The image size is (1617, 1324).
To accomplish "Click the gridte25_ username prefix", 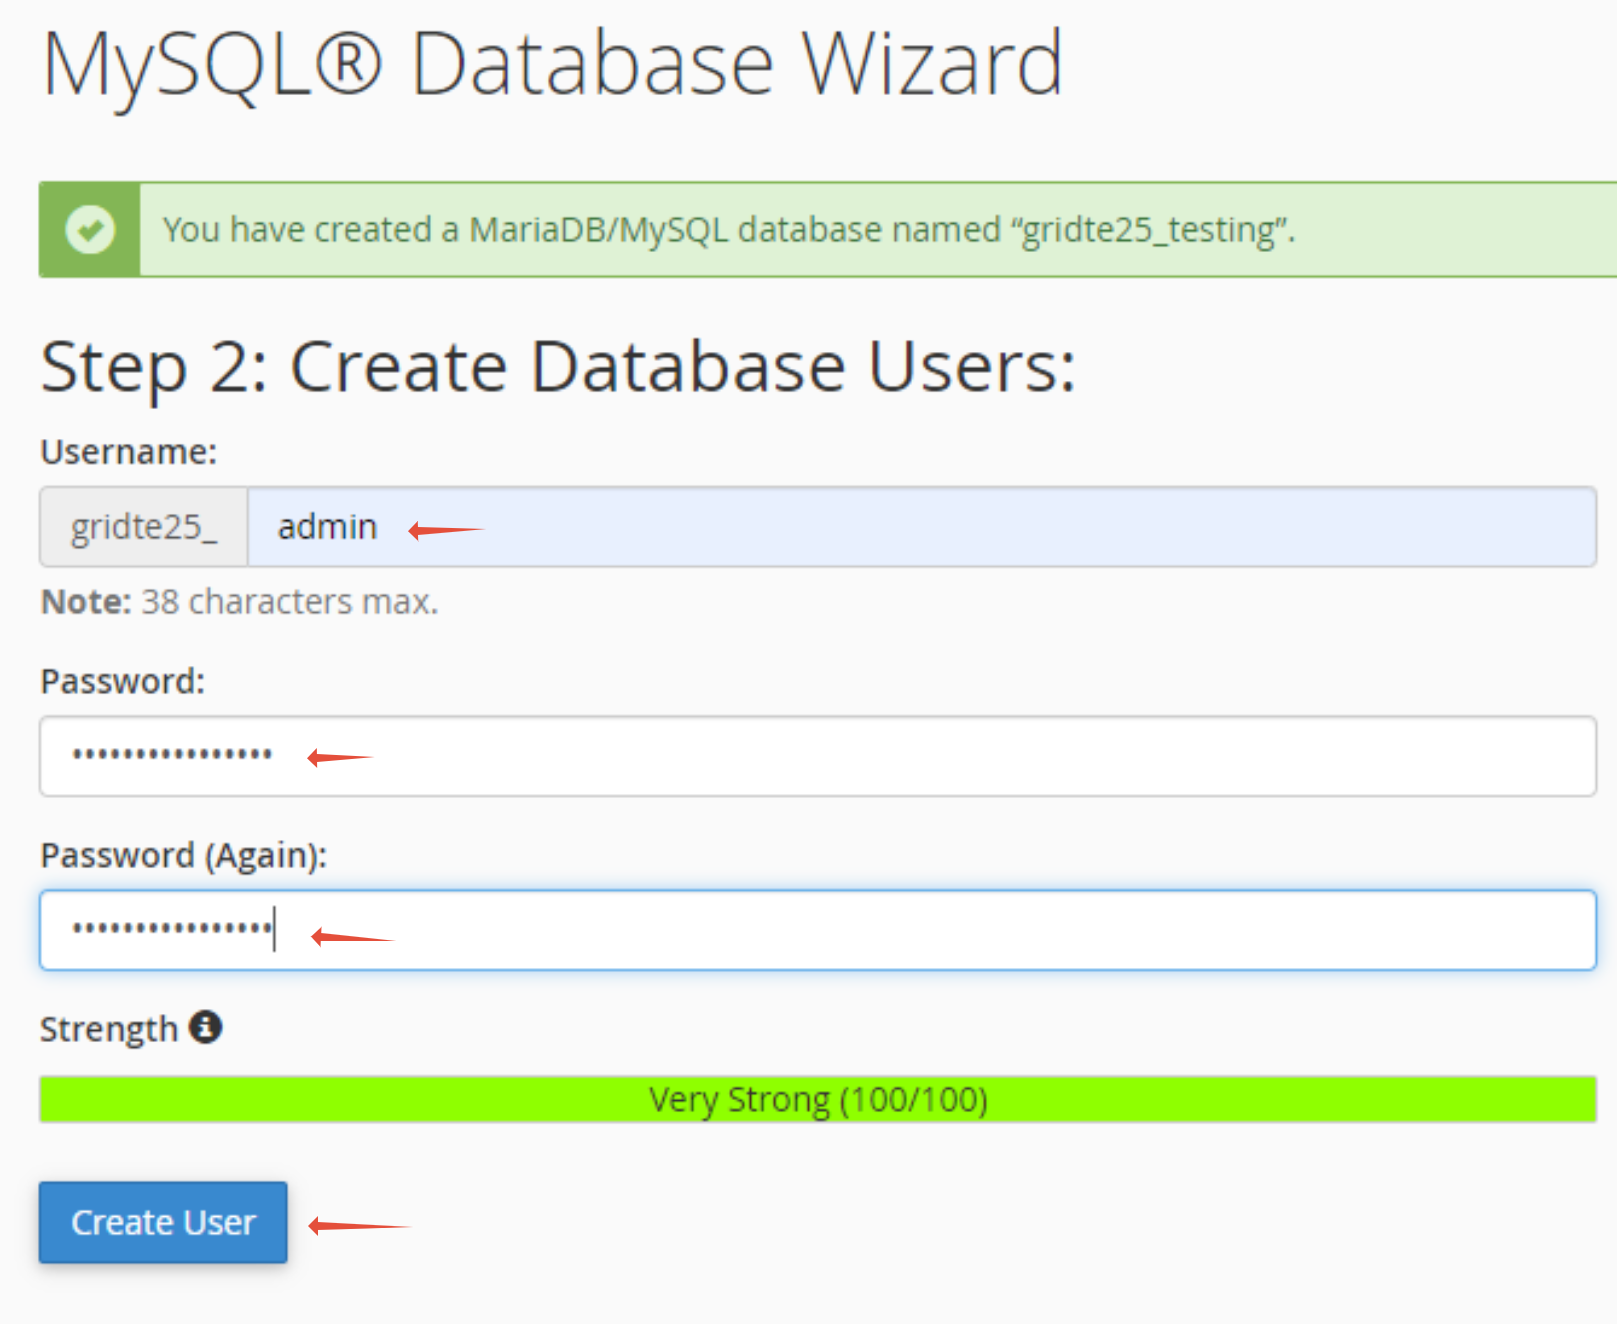I will [x=144, y=527].
